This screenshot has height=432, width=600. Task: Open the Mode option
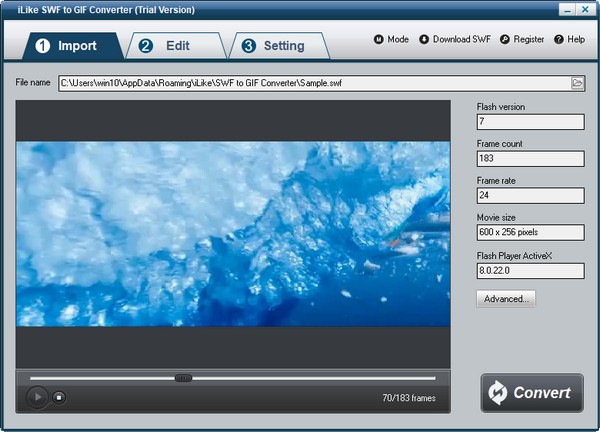click(391, 40)
